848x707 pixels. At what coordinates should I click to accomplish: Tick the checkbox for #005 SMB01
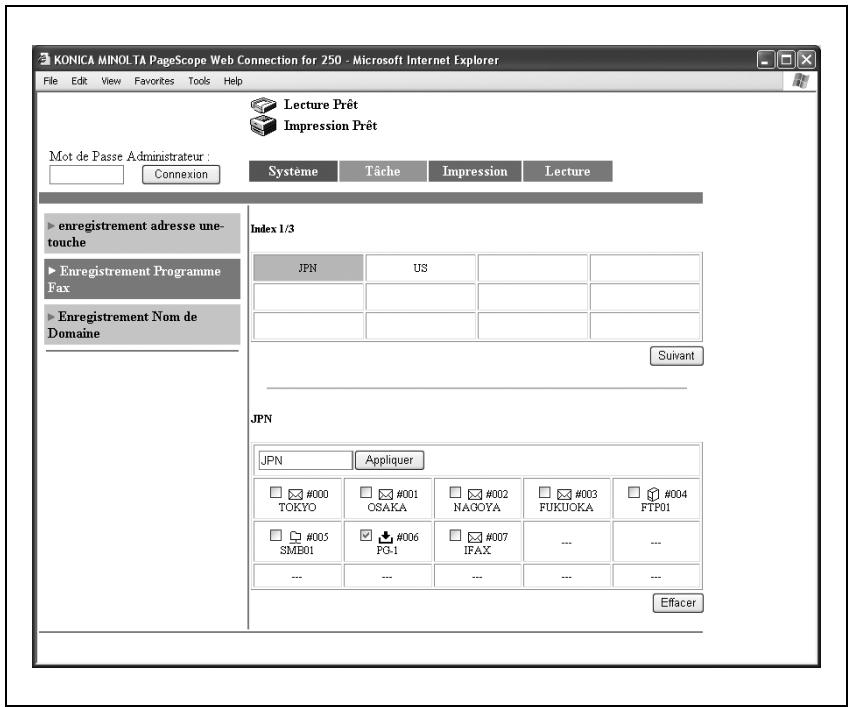click(x=276, y=535)
